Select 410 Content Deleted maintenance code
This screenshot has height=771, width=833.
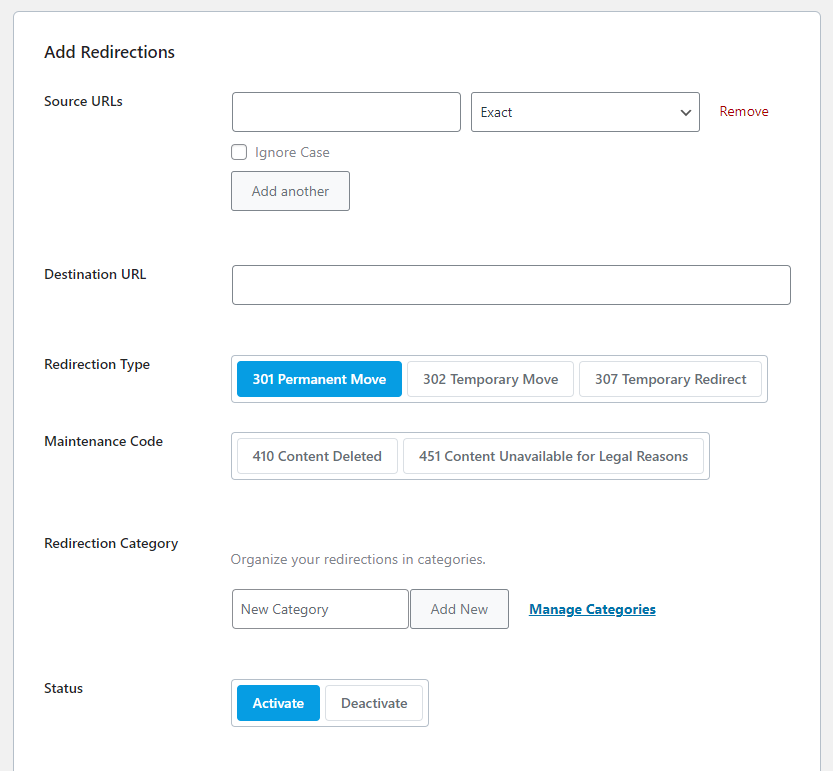(x=317, y=456)
